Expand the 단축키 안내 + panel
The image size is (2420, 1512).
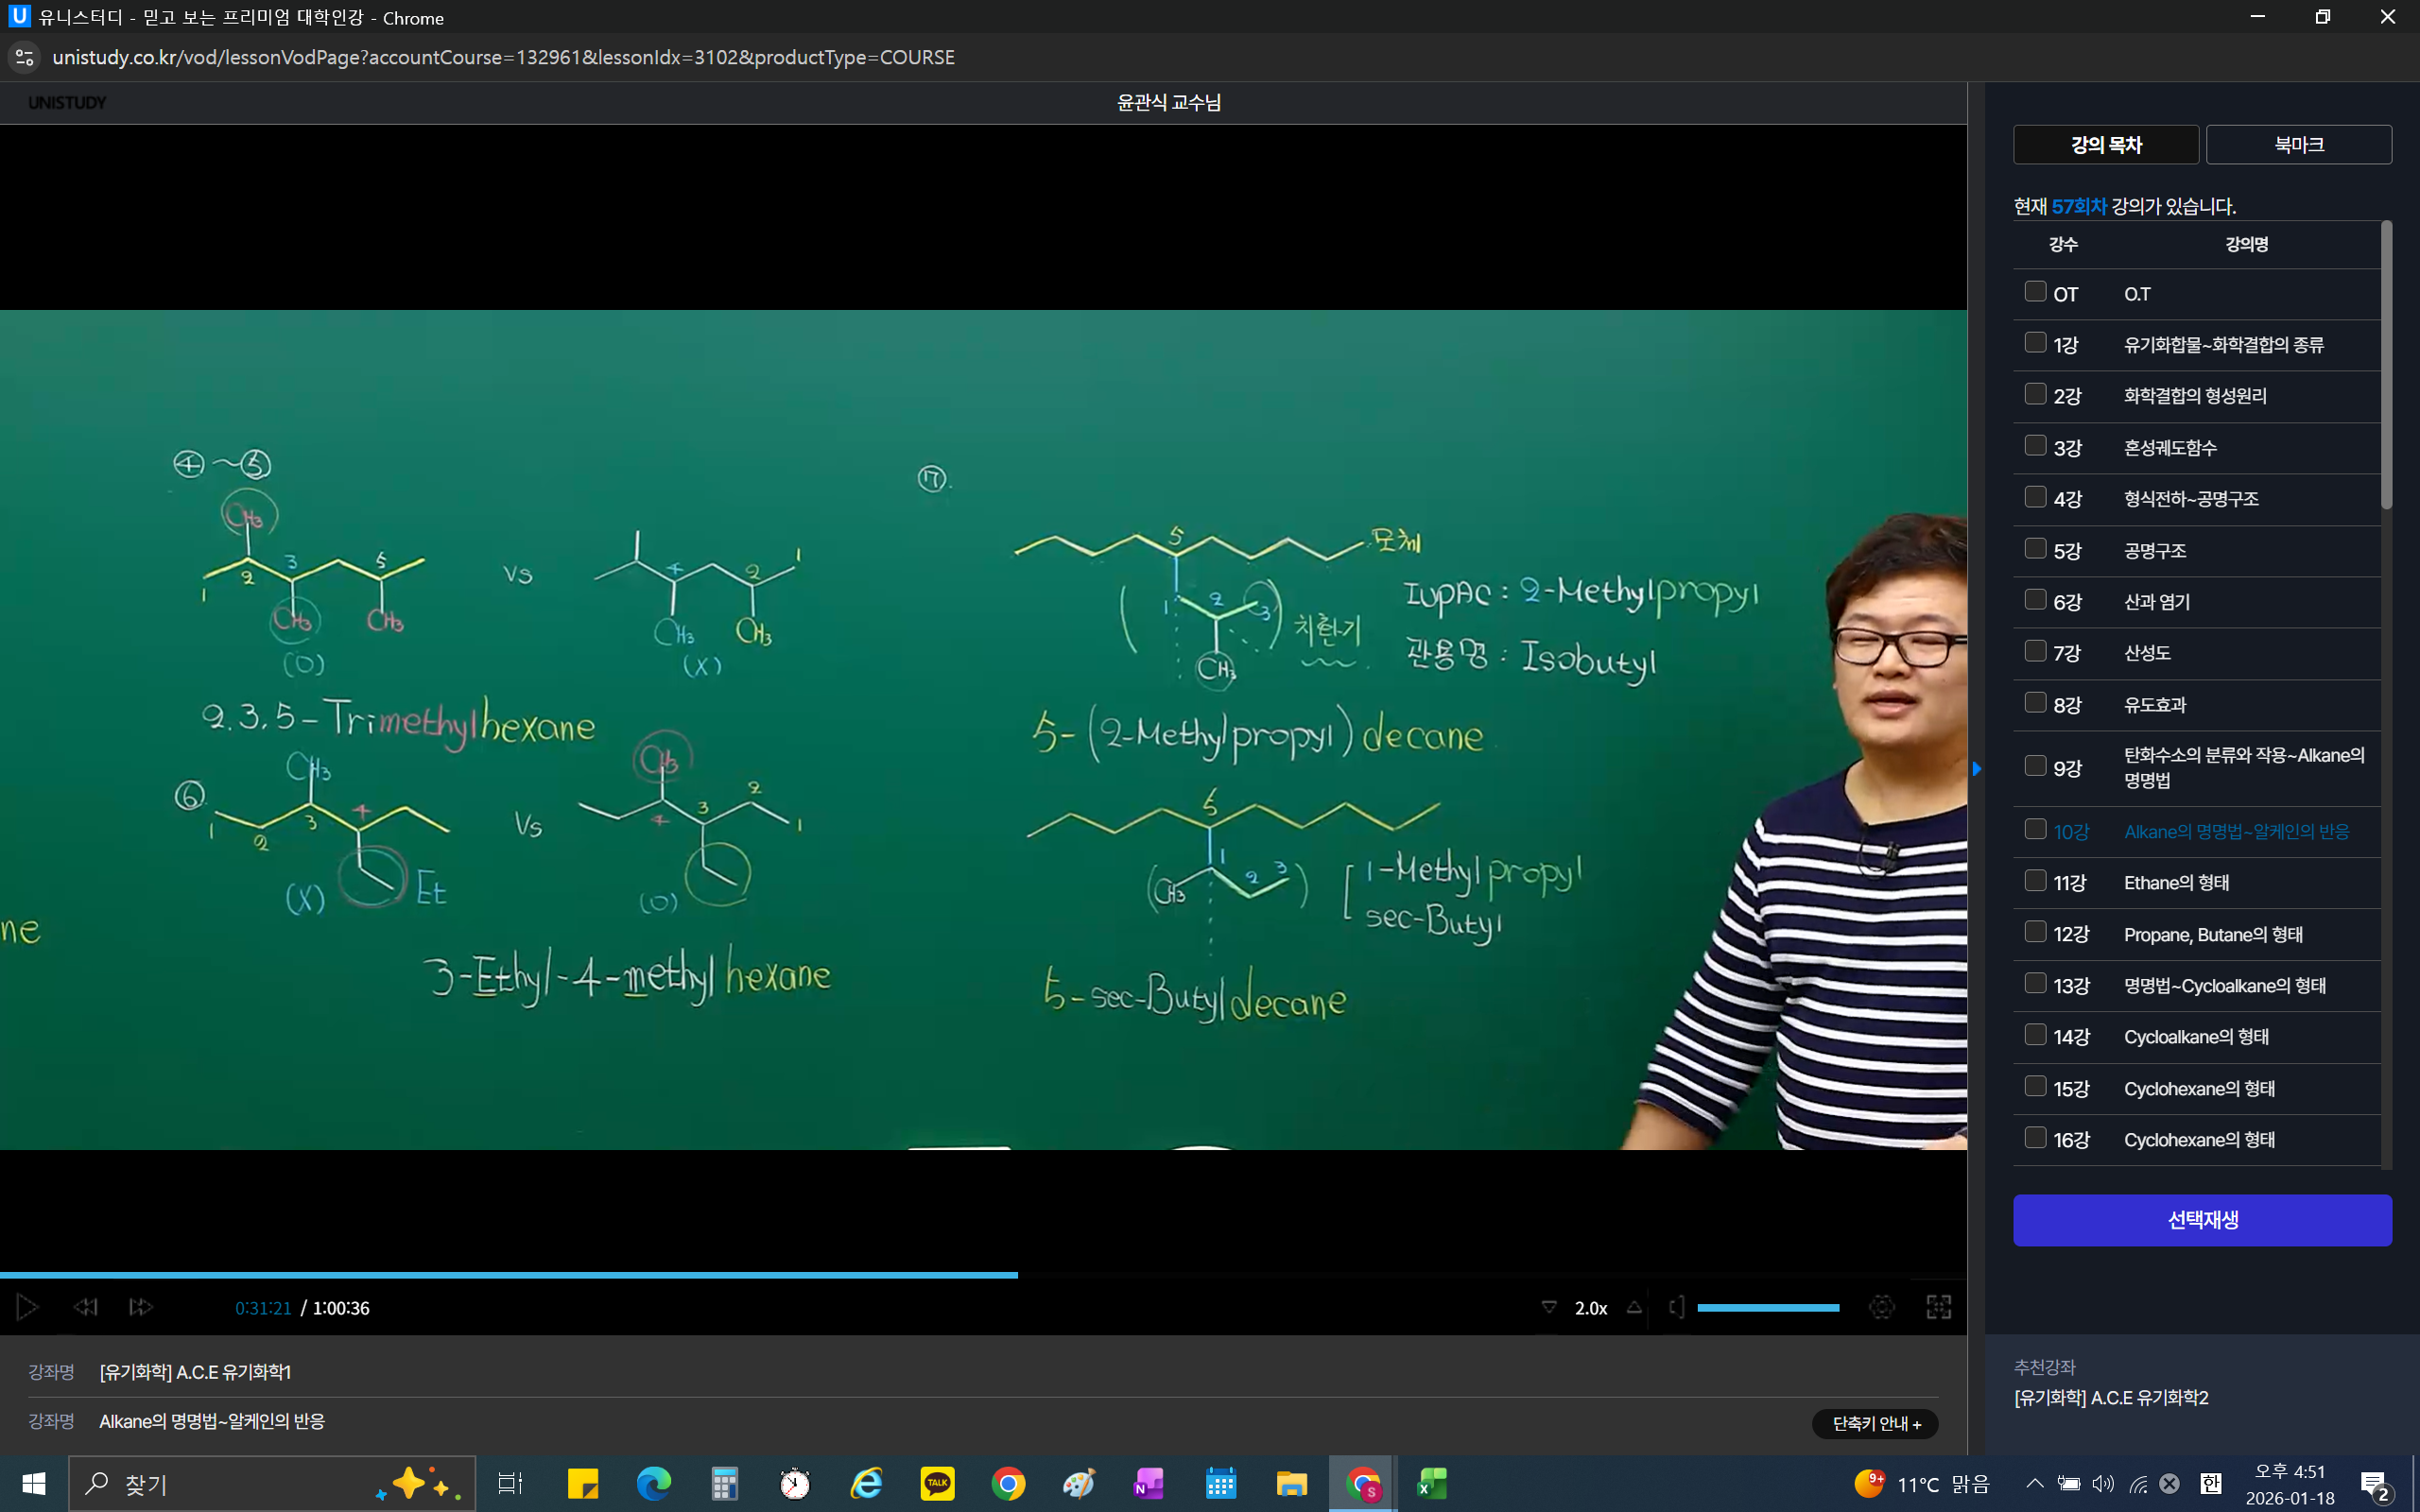pyautogui.click(x=1875, y=1423)
